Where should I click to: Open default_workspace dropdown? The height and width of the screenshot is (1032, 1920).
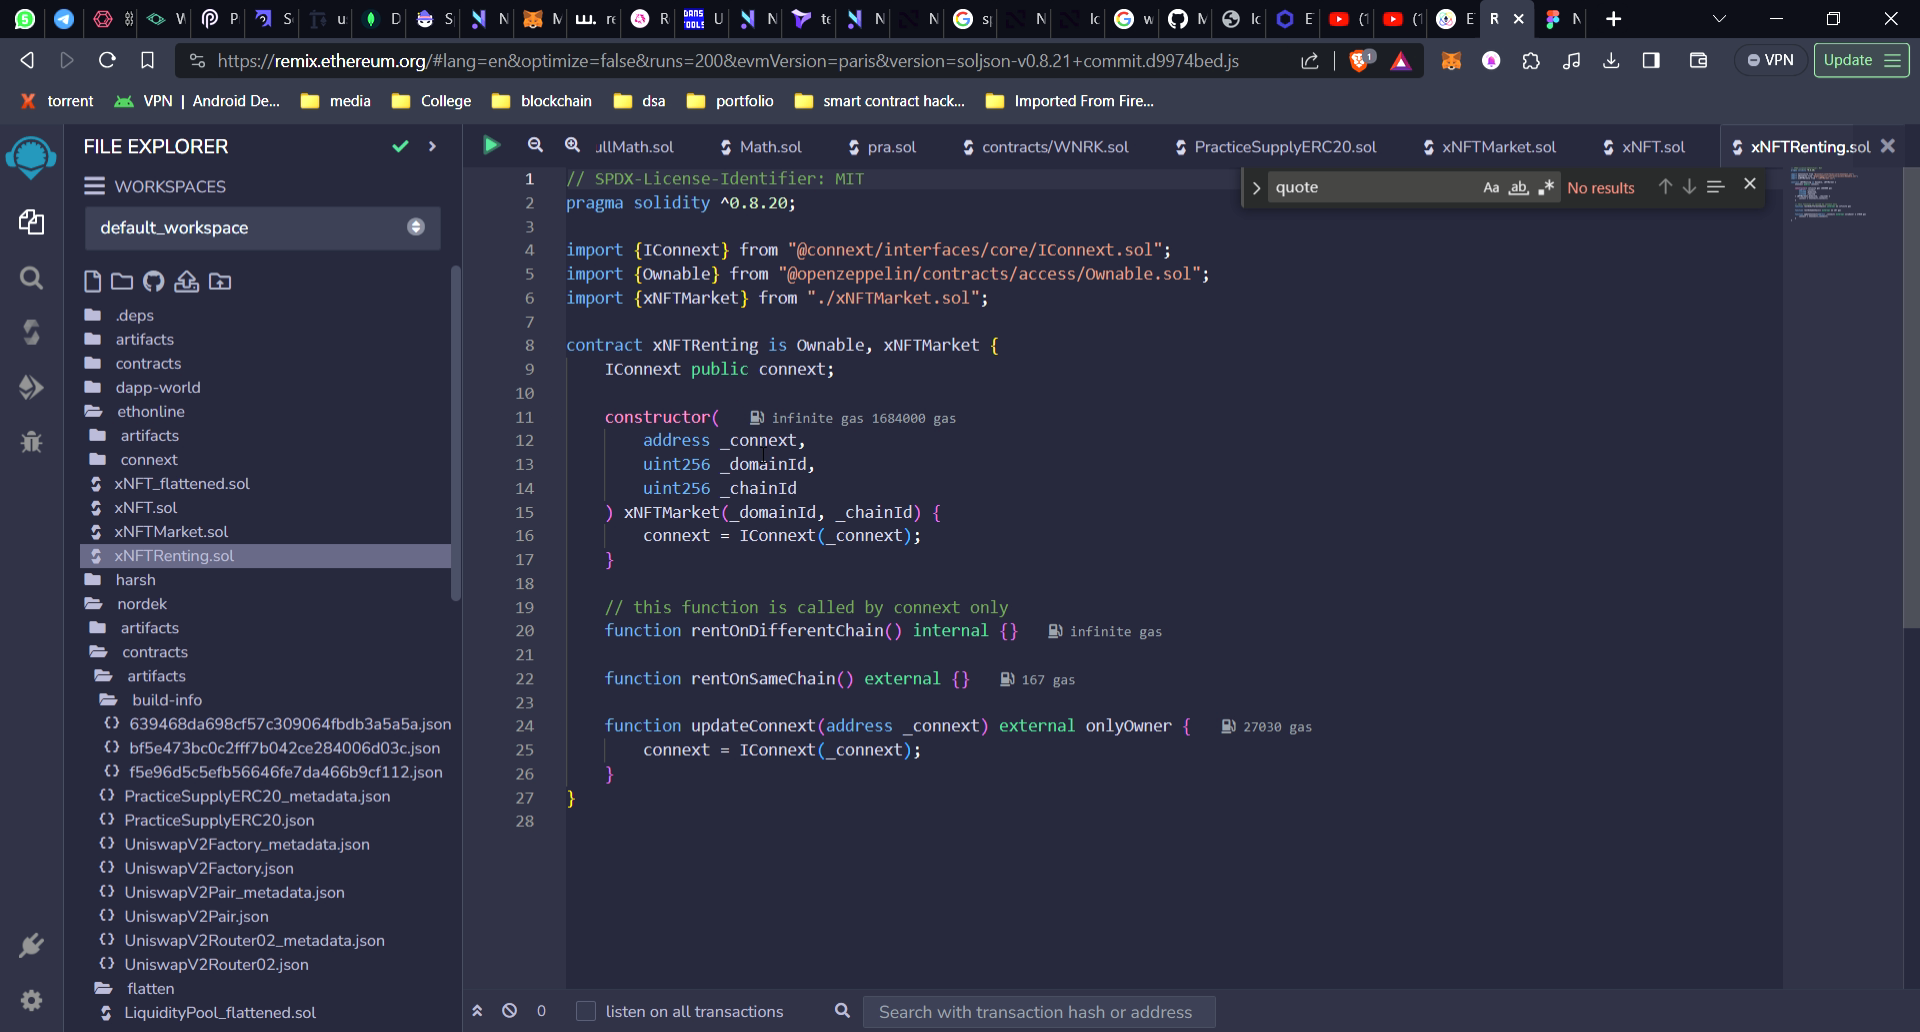click(x=262, y=227)
